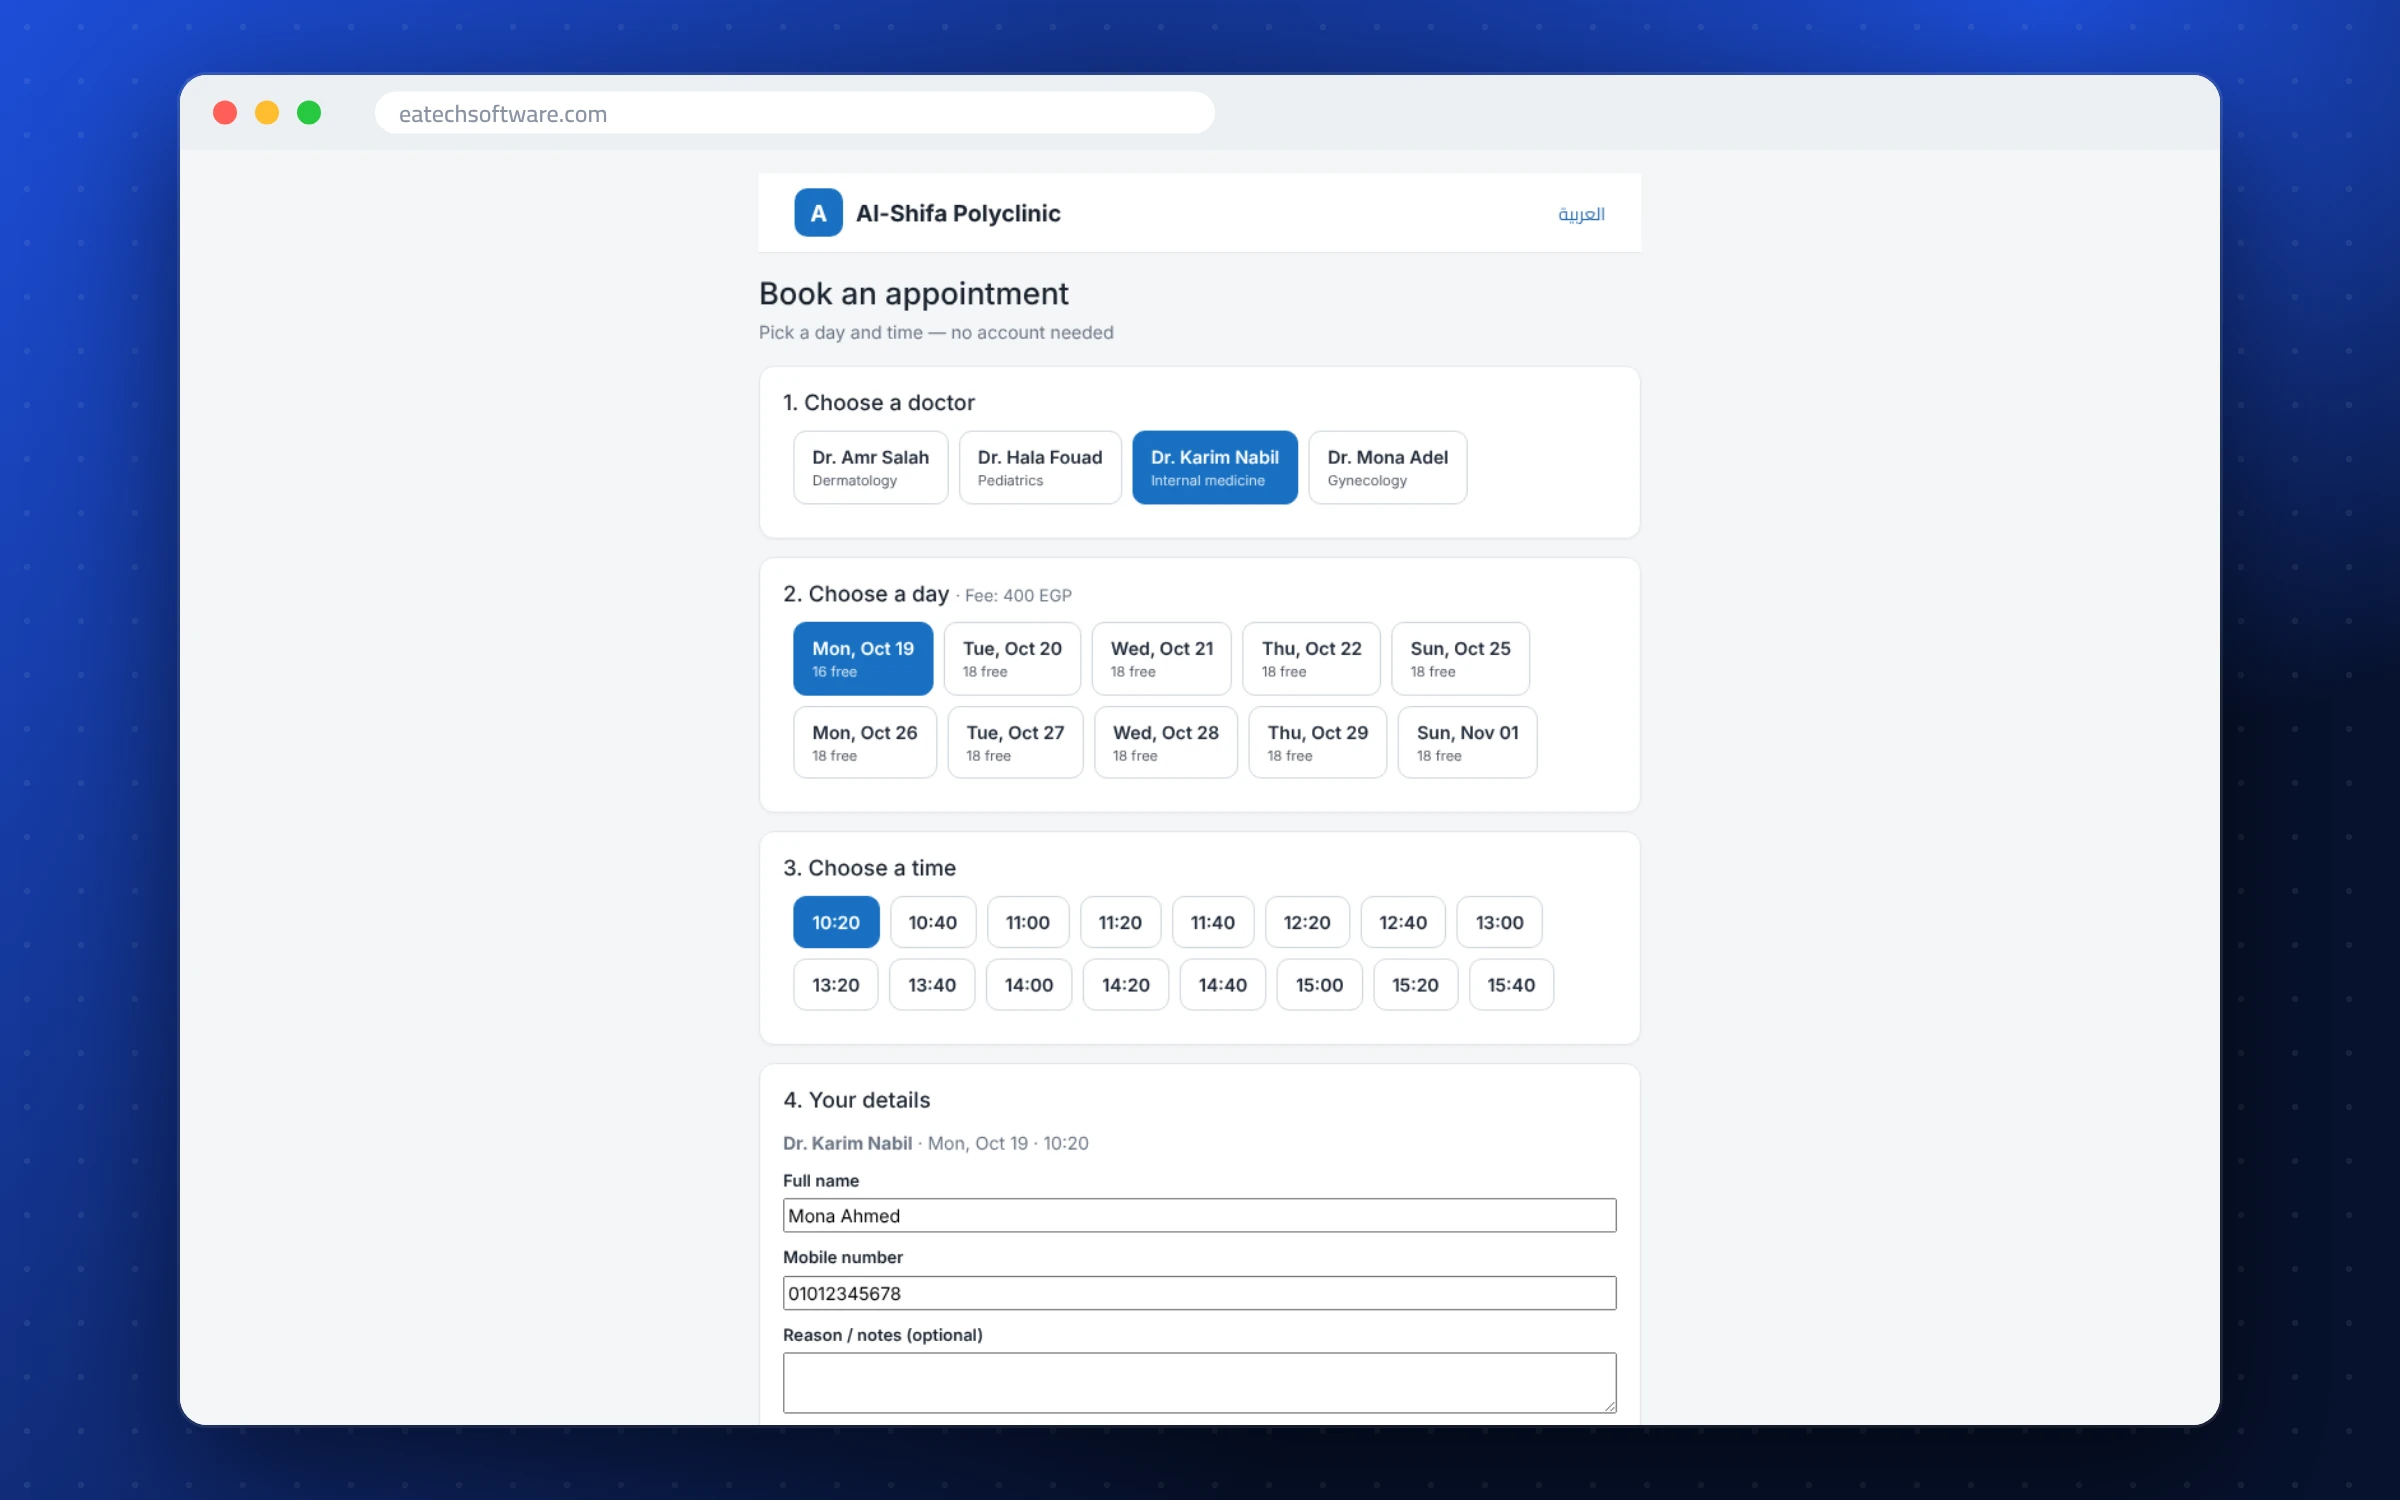Select the 15:40 time slot

click(1511, 985)
